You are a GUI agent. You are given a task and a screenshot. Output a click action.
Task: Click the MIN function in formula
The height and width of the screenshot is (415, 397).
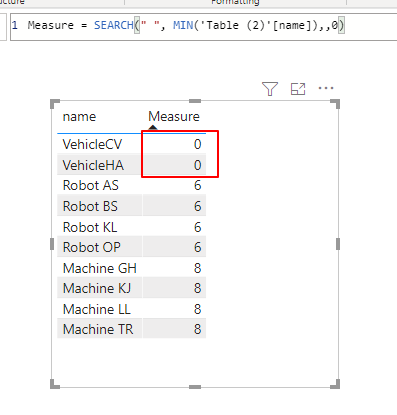(183, 25)
